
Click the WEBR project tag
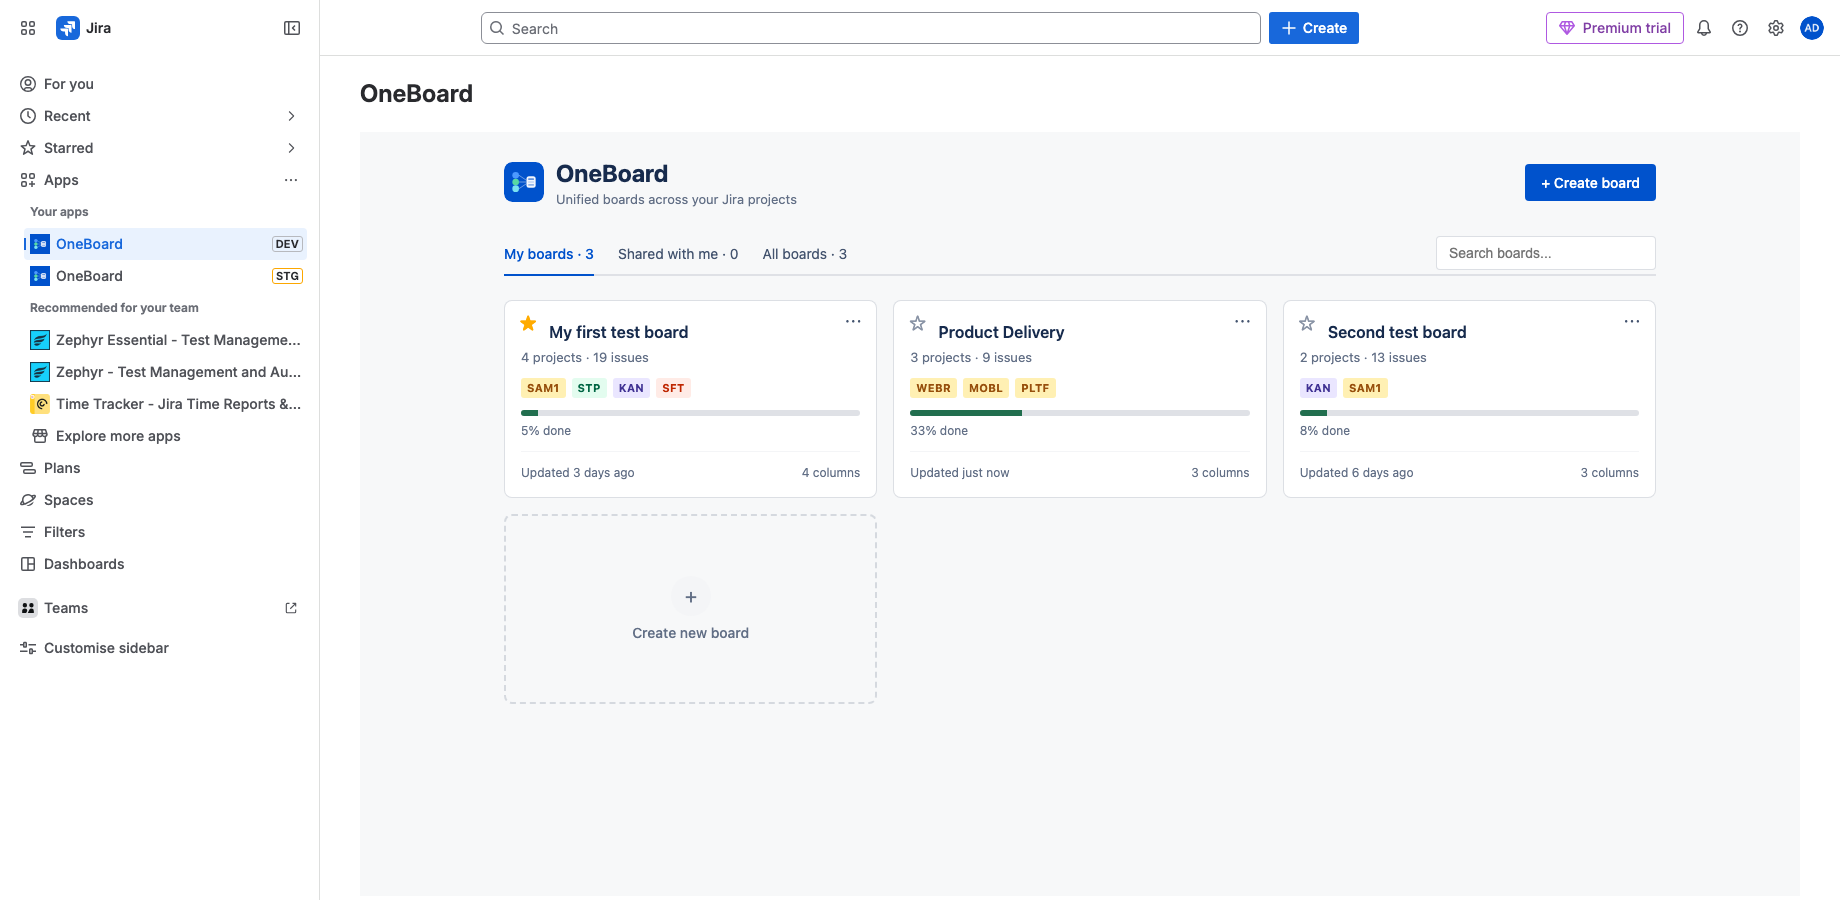[x=934, y=388]
